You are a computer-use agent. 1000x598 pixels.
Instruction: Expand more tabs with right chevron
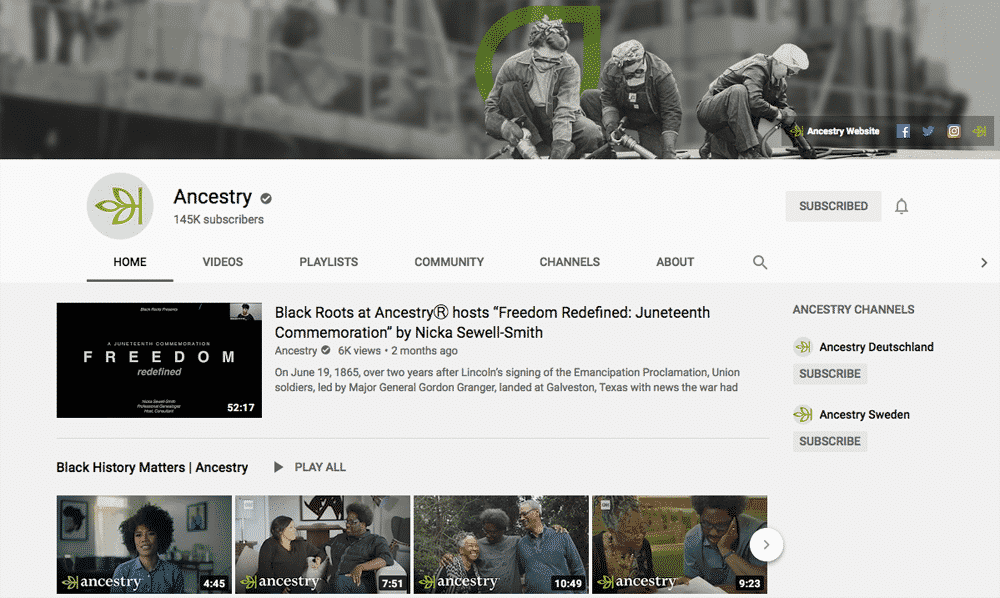click(984, 263)
